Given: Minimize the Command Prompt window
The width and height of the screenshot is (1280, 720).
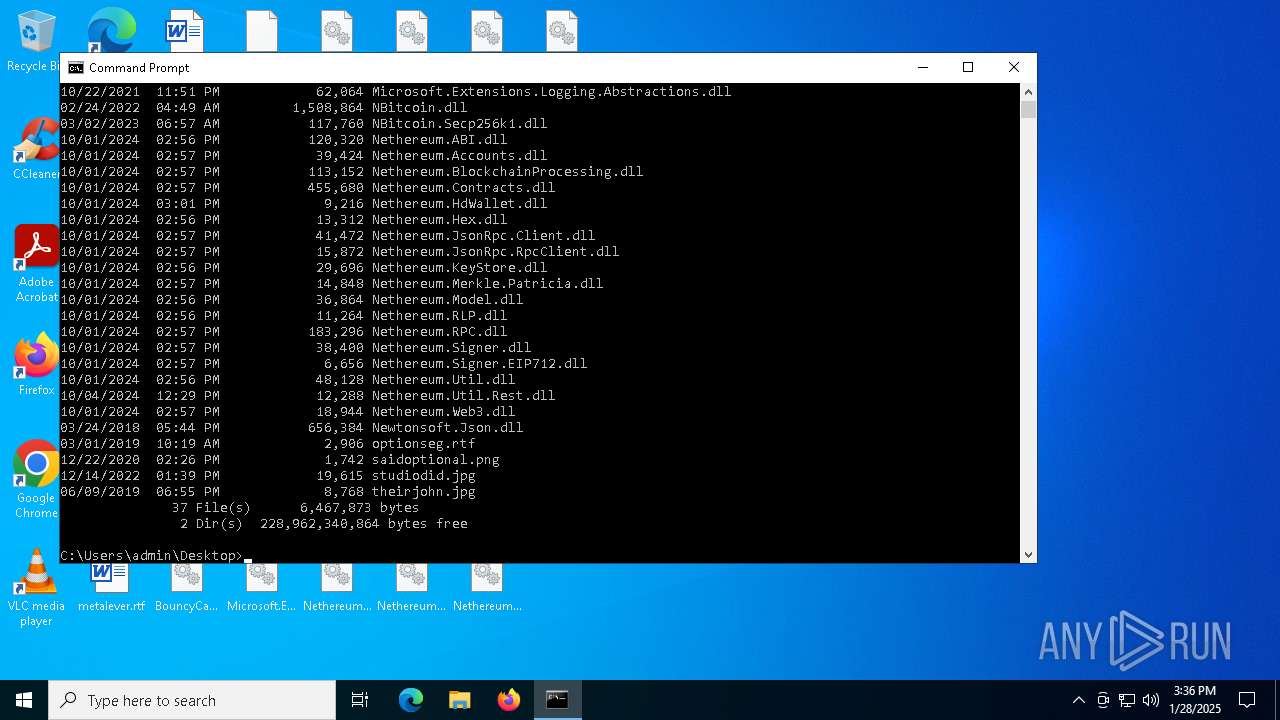Looking at the screenshot, I should [x=922, y=68].
